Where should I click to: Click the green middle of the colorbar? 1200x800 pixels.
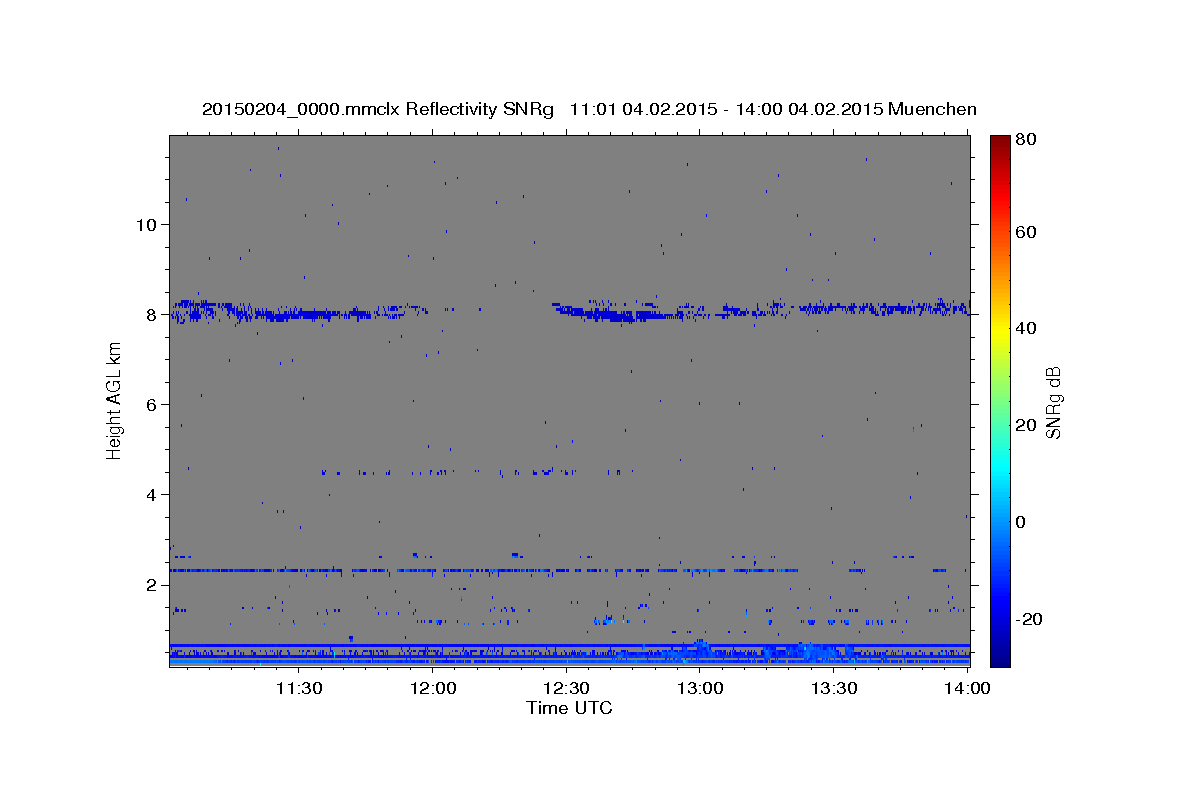(x=1000, y=400)
